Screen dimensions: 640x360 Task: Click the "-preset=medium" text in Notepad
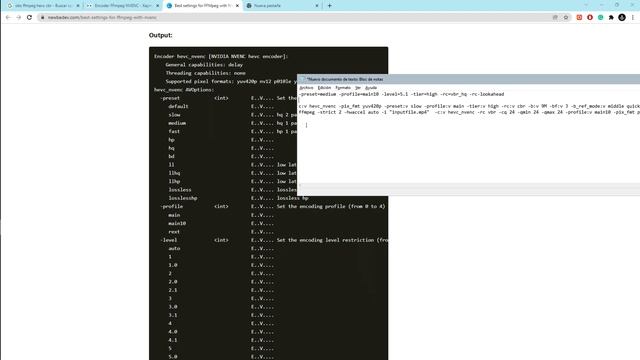pos(317,94)
